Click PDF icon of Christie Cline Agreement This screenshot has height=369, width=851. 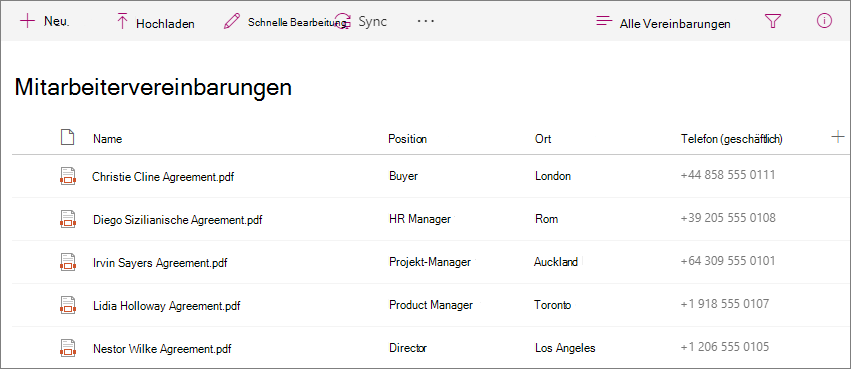pos(67,176)
